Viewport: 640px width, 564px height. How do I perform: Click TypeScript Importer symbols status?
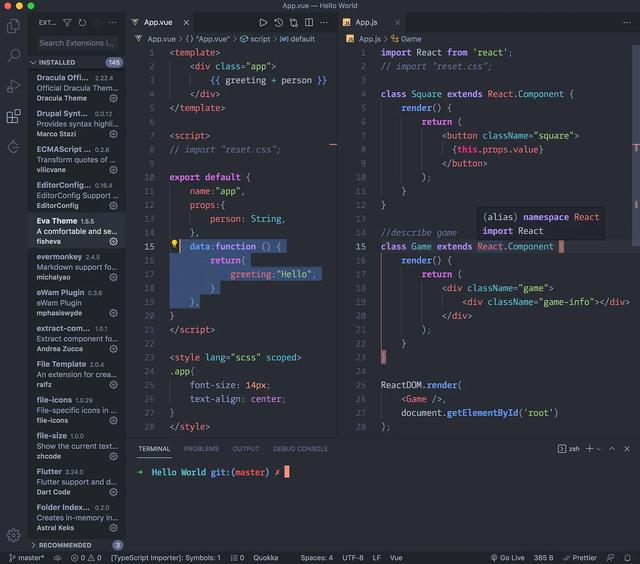tap(166, 557)
